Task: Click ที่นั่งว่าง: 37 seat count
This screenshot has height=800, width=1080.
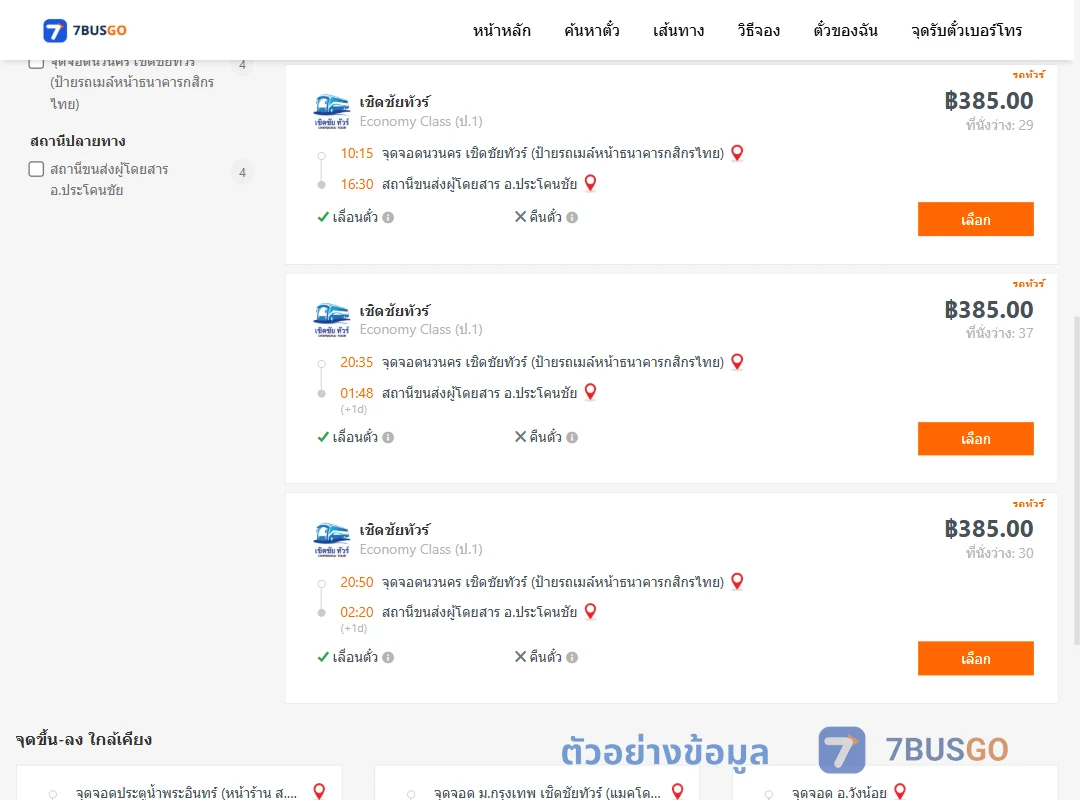Action: point(999,333)
